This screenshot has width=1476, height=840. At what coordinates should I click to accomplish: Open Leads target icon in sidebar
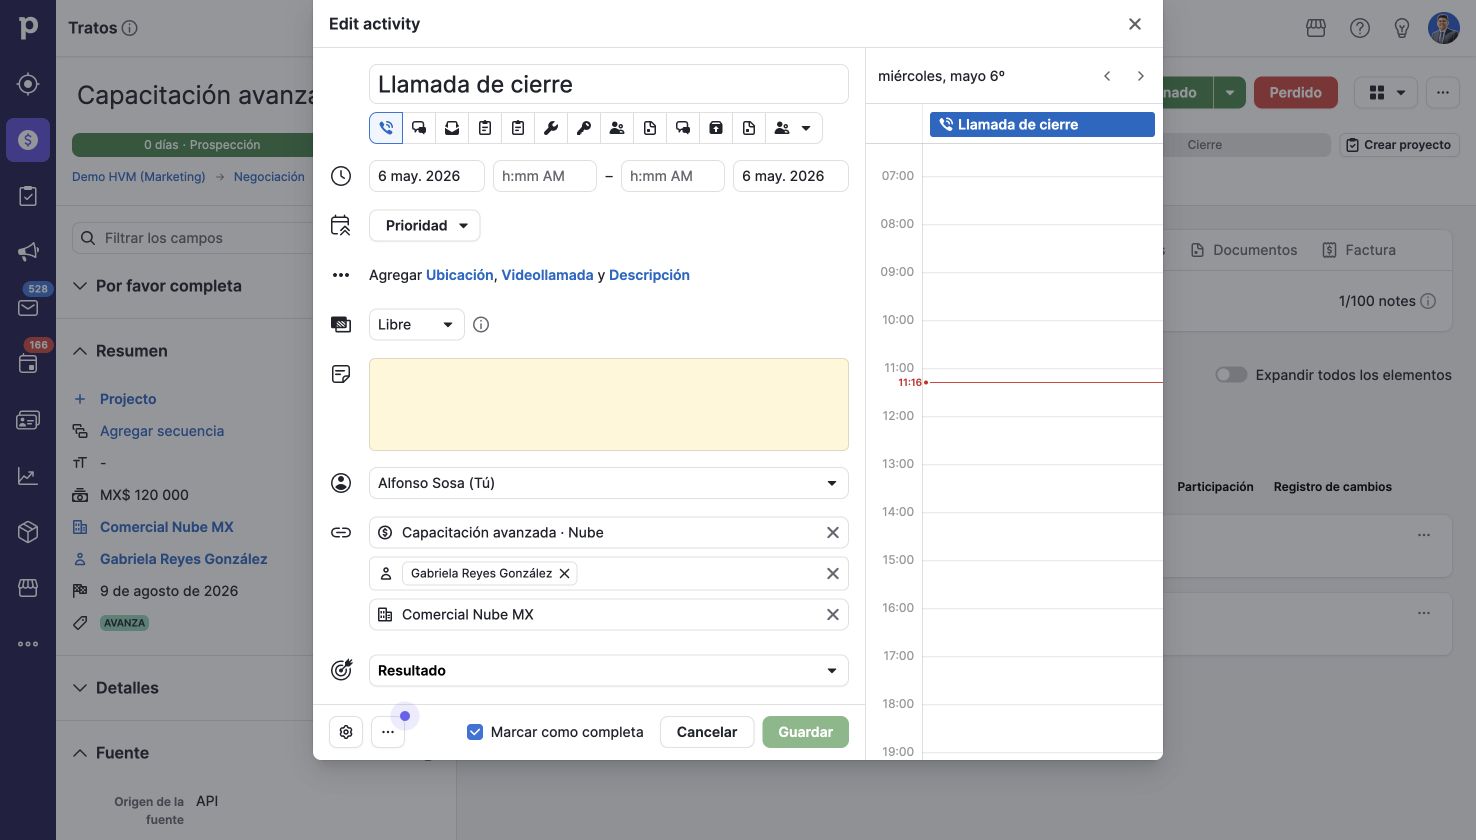point(28,84)
